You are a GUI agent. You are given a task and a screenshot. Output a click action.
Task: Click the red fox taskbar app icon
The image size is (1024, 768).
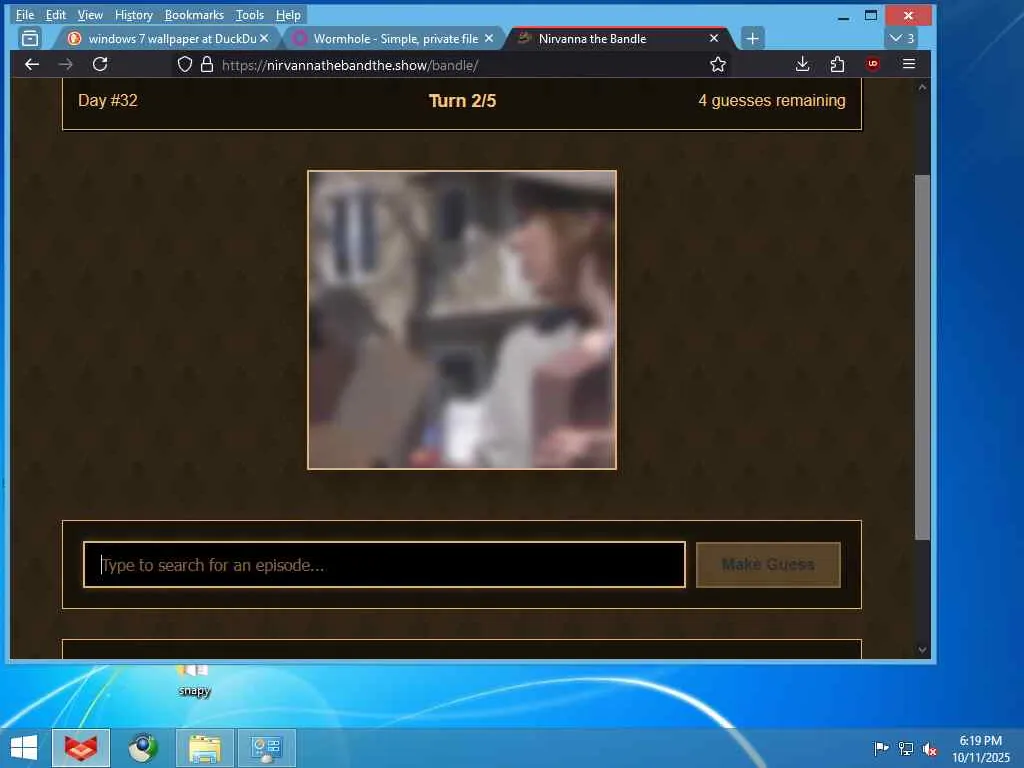pyautogui.click(x=81, y=748)
